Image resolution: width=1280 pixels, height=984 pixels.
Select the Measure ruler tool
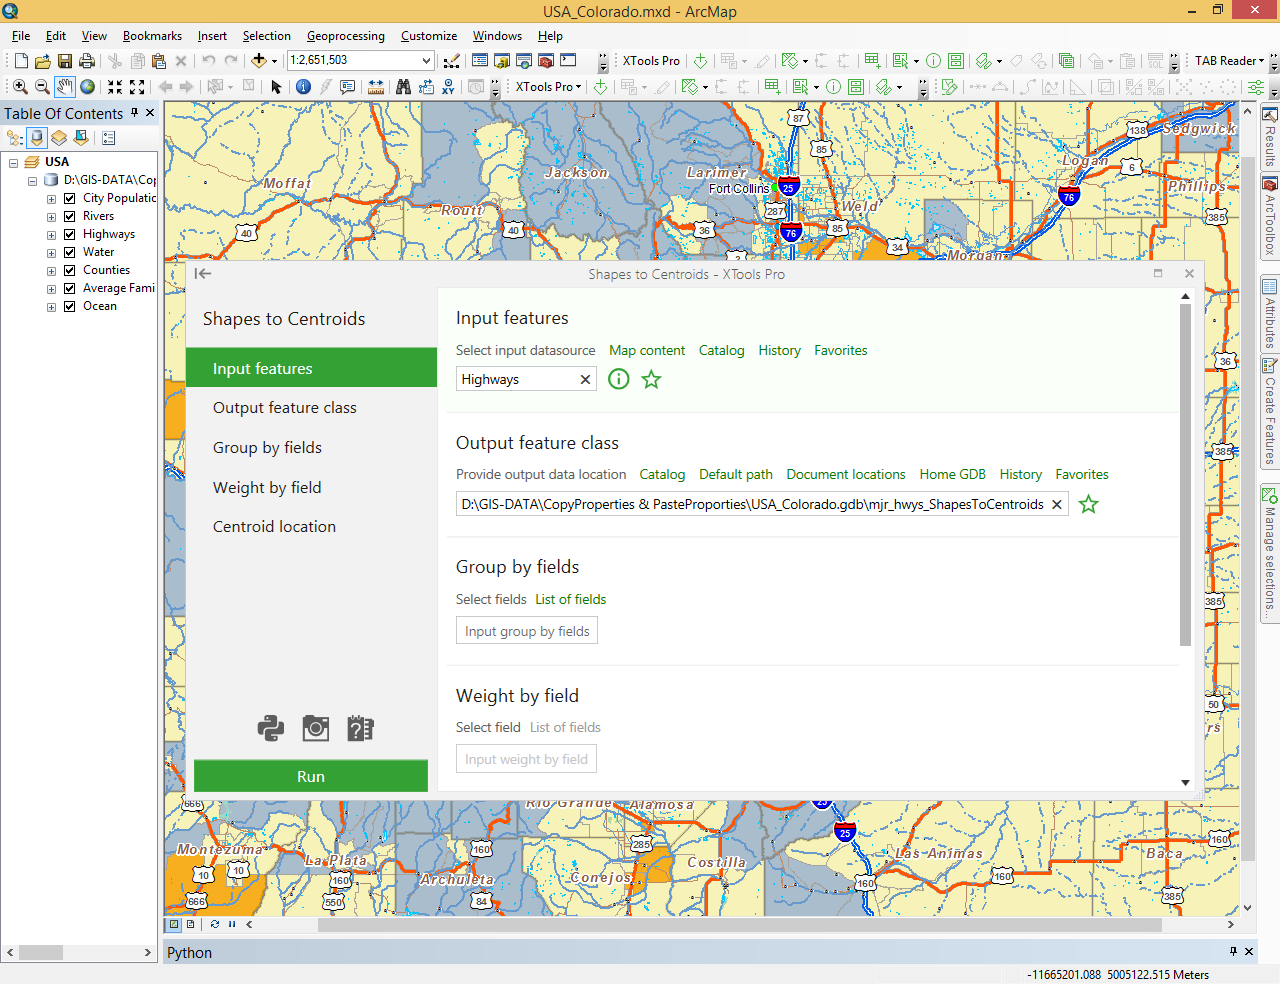[376, 87]
